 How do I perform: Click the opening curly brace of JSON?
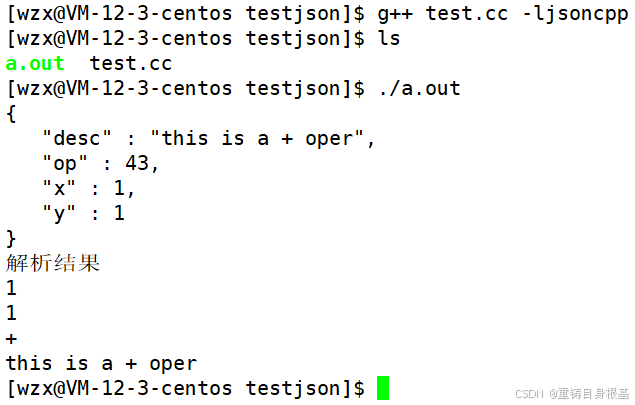(x=11, y=113)
